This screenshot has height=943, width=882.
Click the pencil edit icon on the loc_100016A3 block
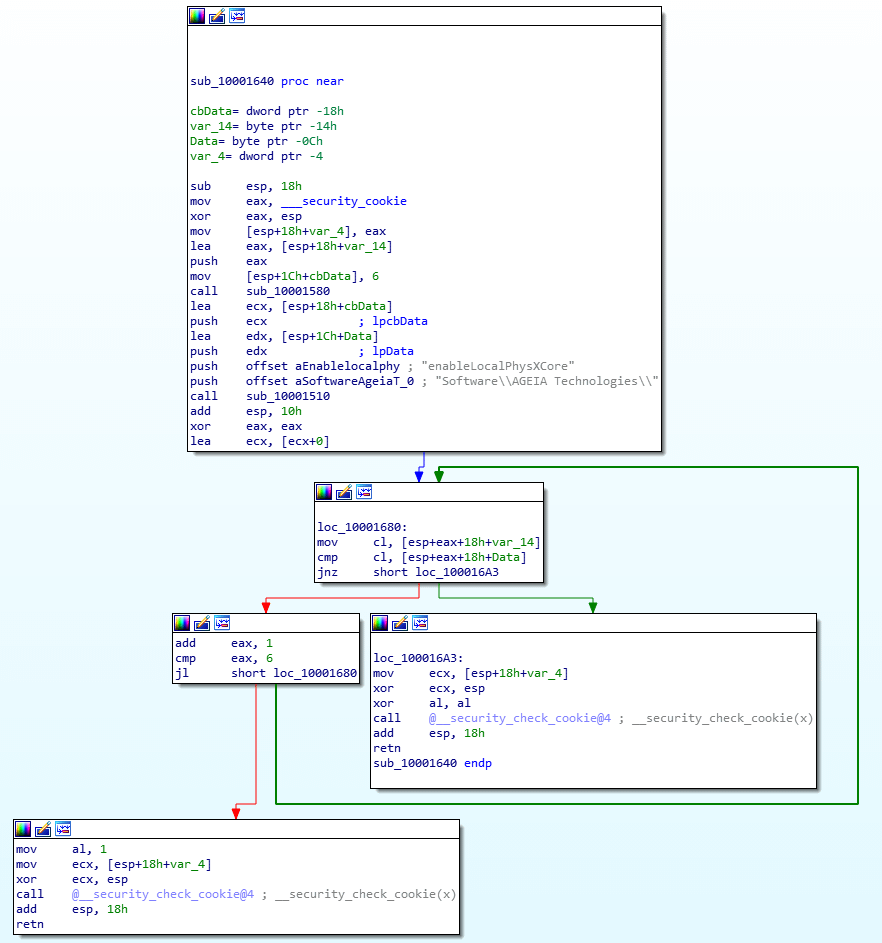(x=400, y=622)
